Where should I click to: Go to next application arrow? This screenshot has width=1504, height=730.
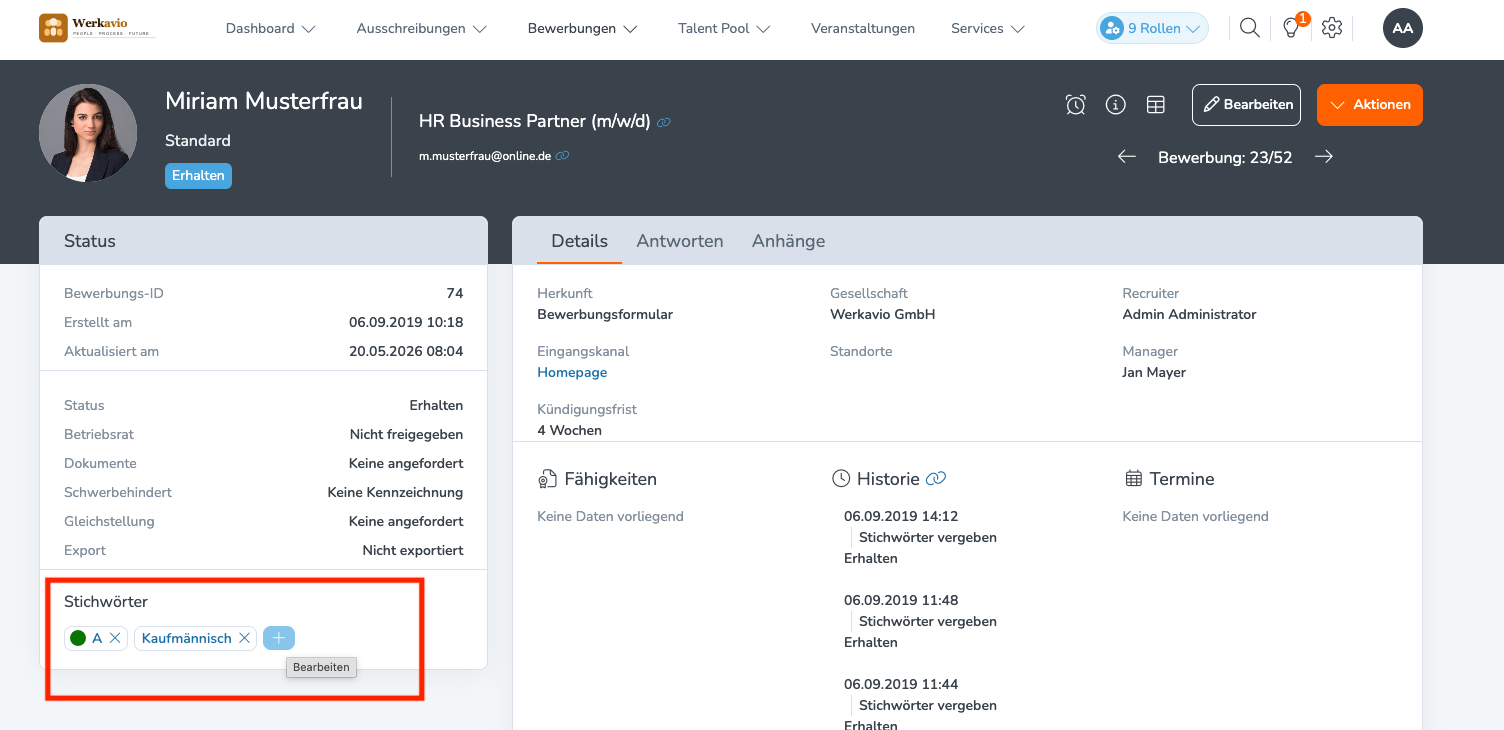point(1324,157)
